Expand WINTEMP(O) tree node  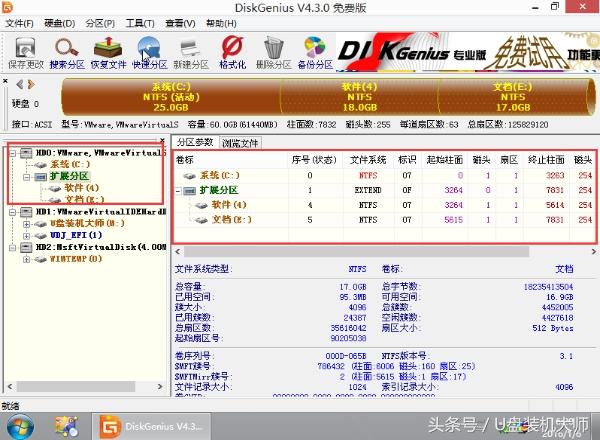coord(26,259)
